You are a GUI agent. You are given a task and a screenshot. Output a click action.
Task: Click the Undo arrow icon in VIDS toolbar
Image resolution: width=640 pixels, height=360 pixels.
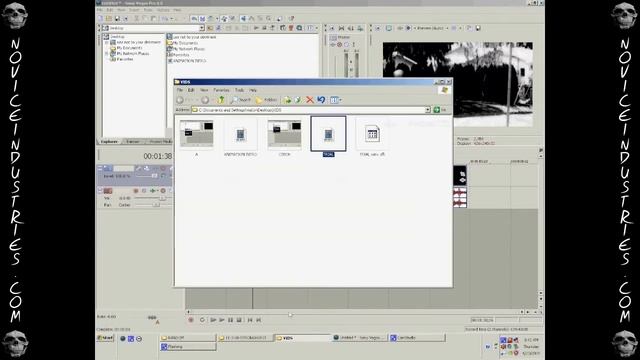coord(321,100)
